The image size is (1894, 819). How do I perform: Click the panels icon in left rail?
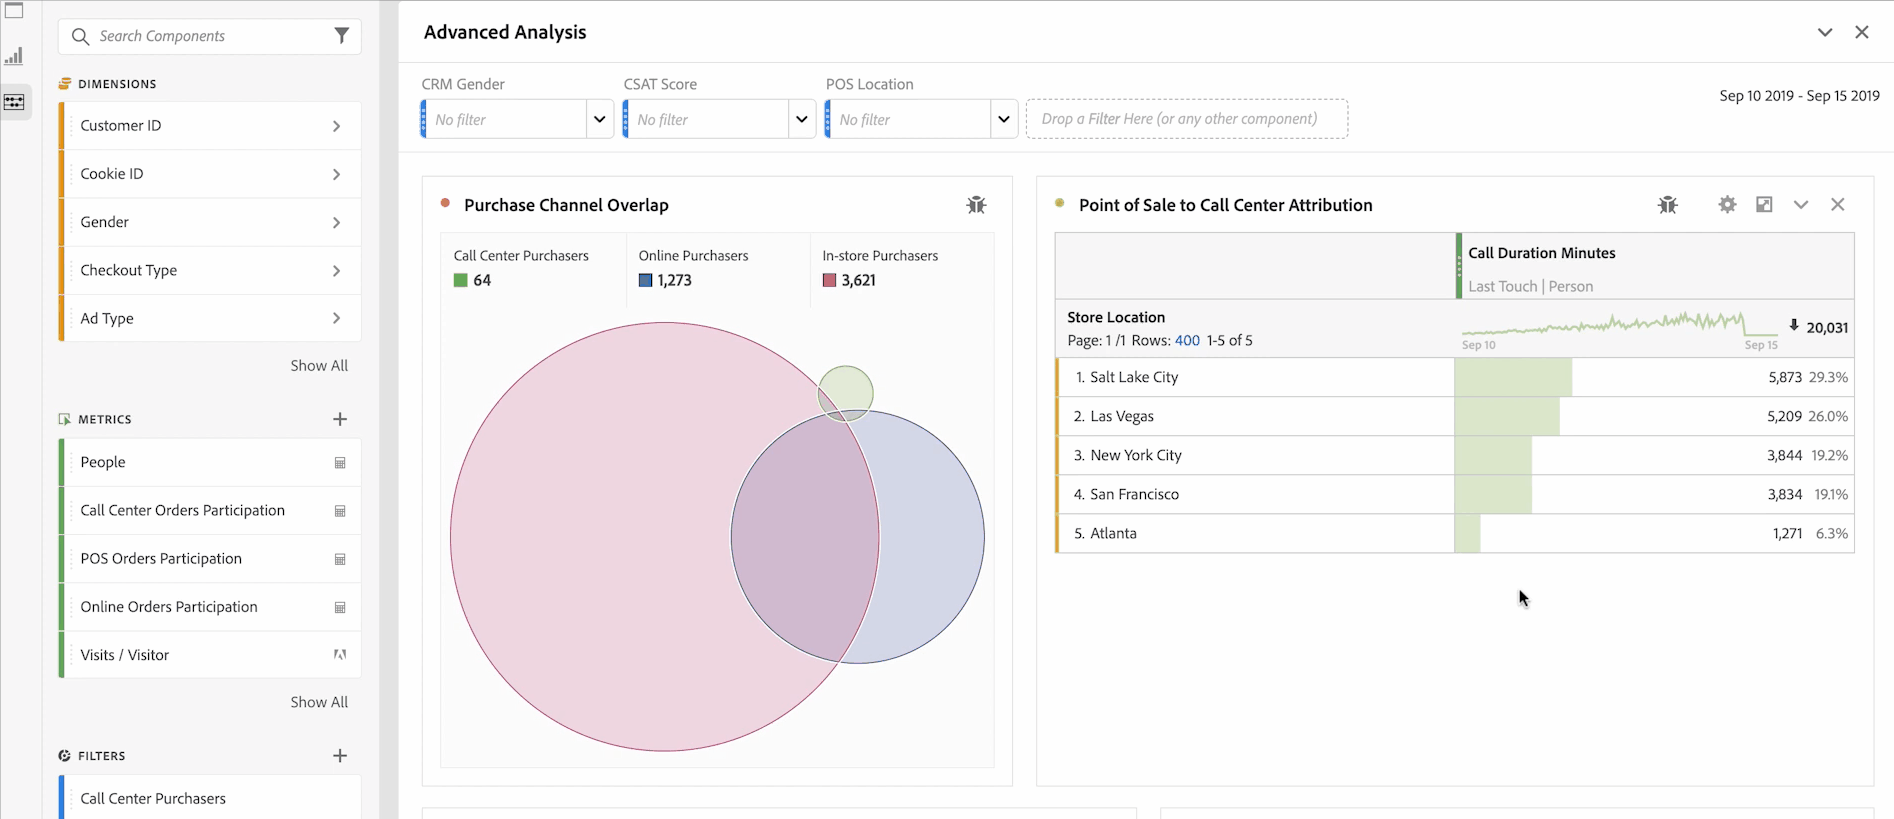(x=15, y=11)
